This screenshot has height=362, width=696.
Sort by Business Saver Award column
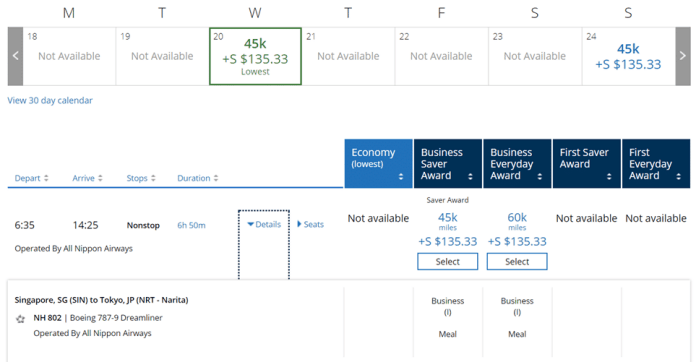click(447, 164)
